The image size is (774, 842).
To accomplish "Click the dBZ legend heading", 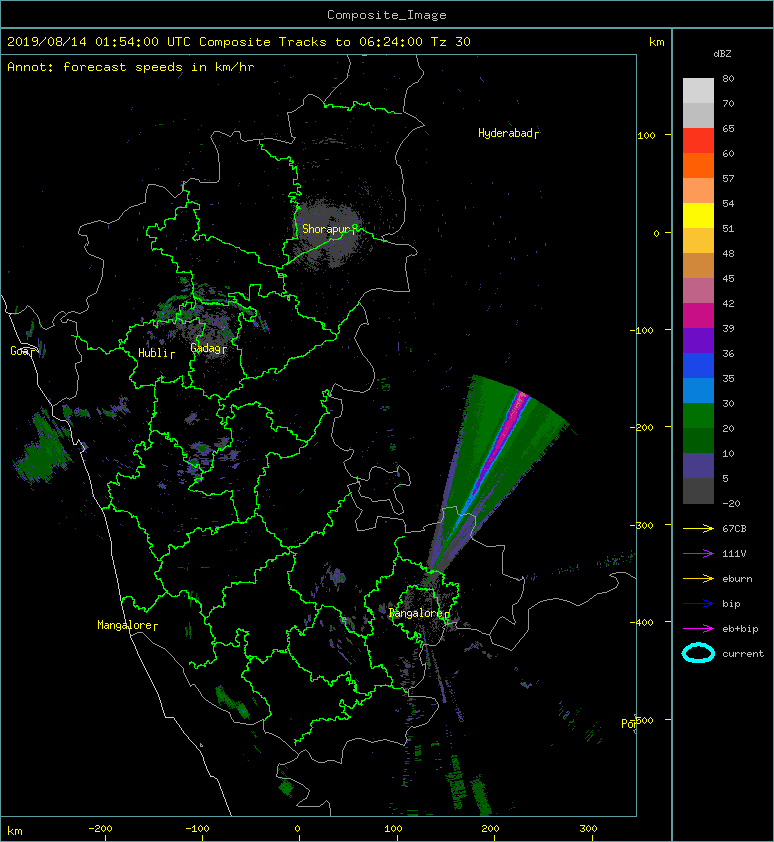I will click(722, 54).
